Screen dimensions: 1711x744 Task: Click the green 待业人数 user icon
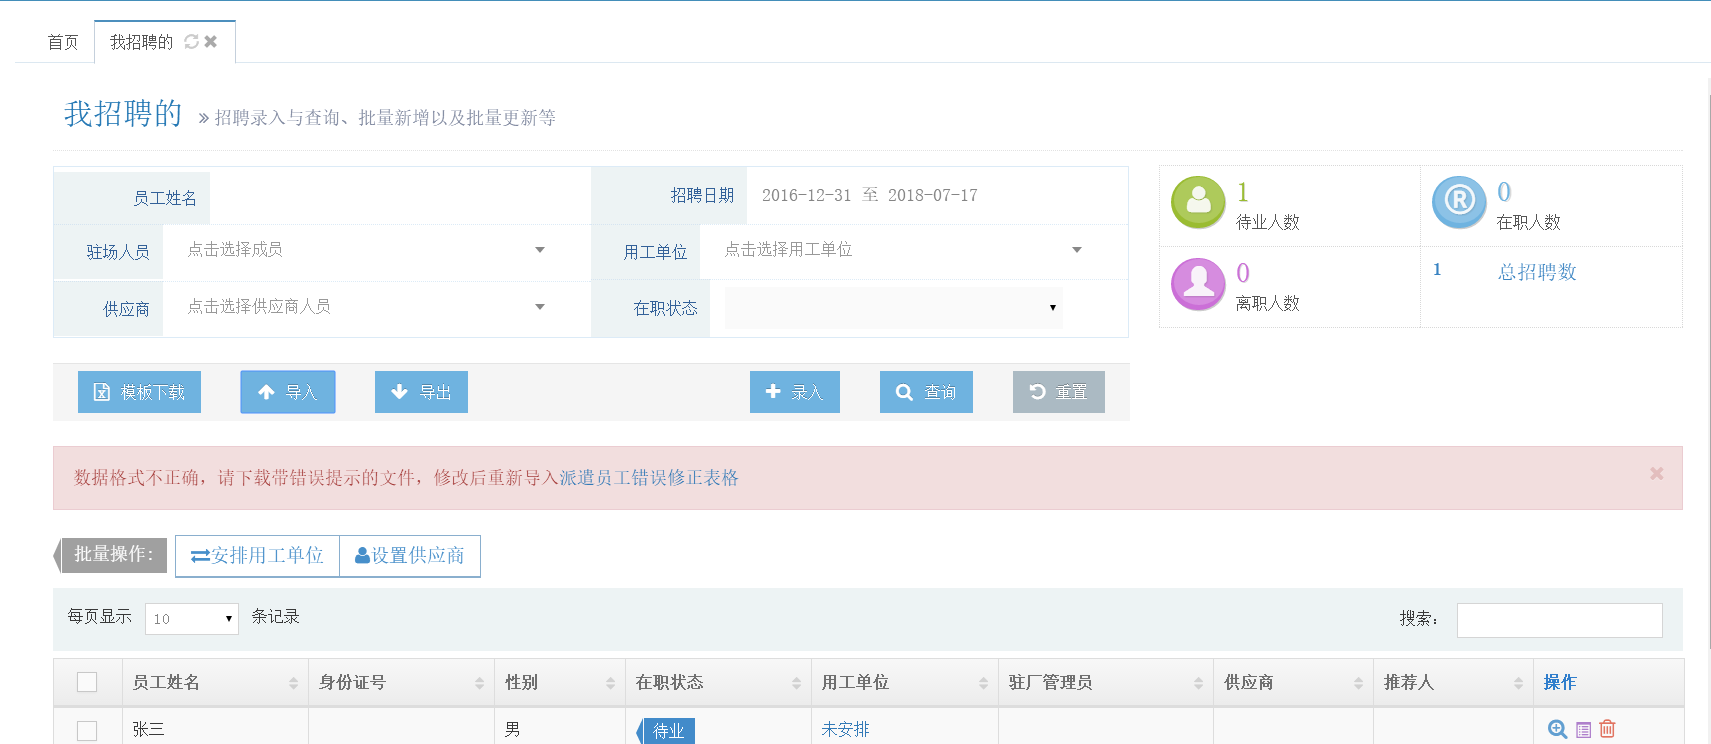tap(1198, 202)
